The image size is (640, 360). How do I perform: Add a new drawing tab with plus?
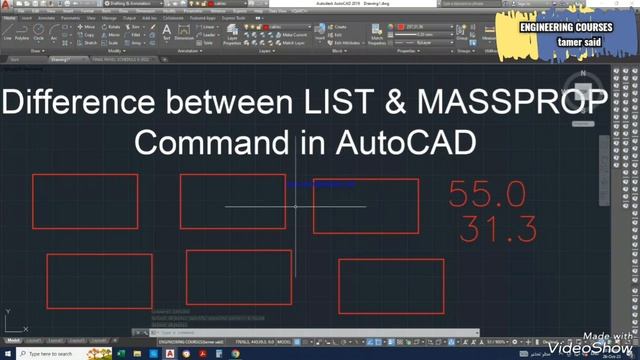tap(165, 60)
